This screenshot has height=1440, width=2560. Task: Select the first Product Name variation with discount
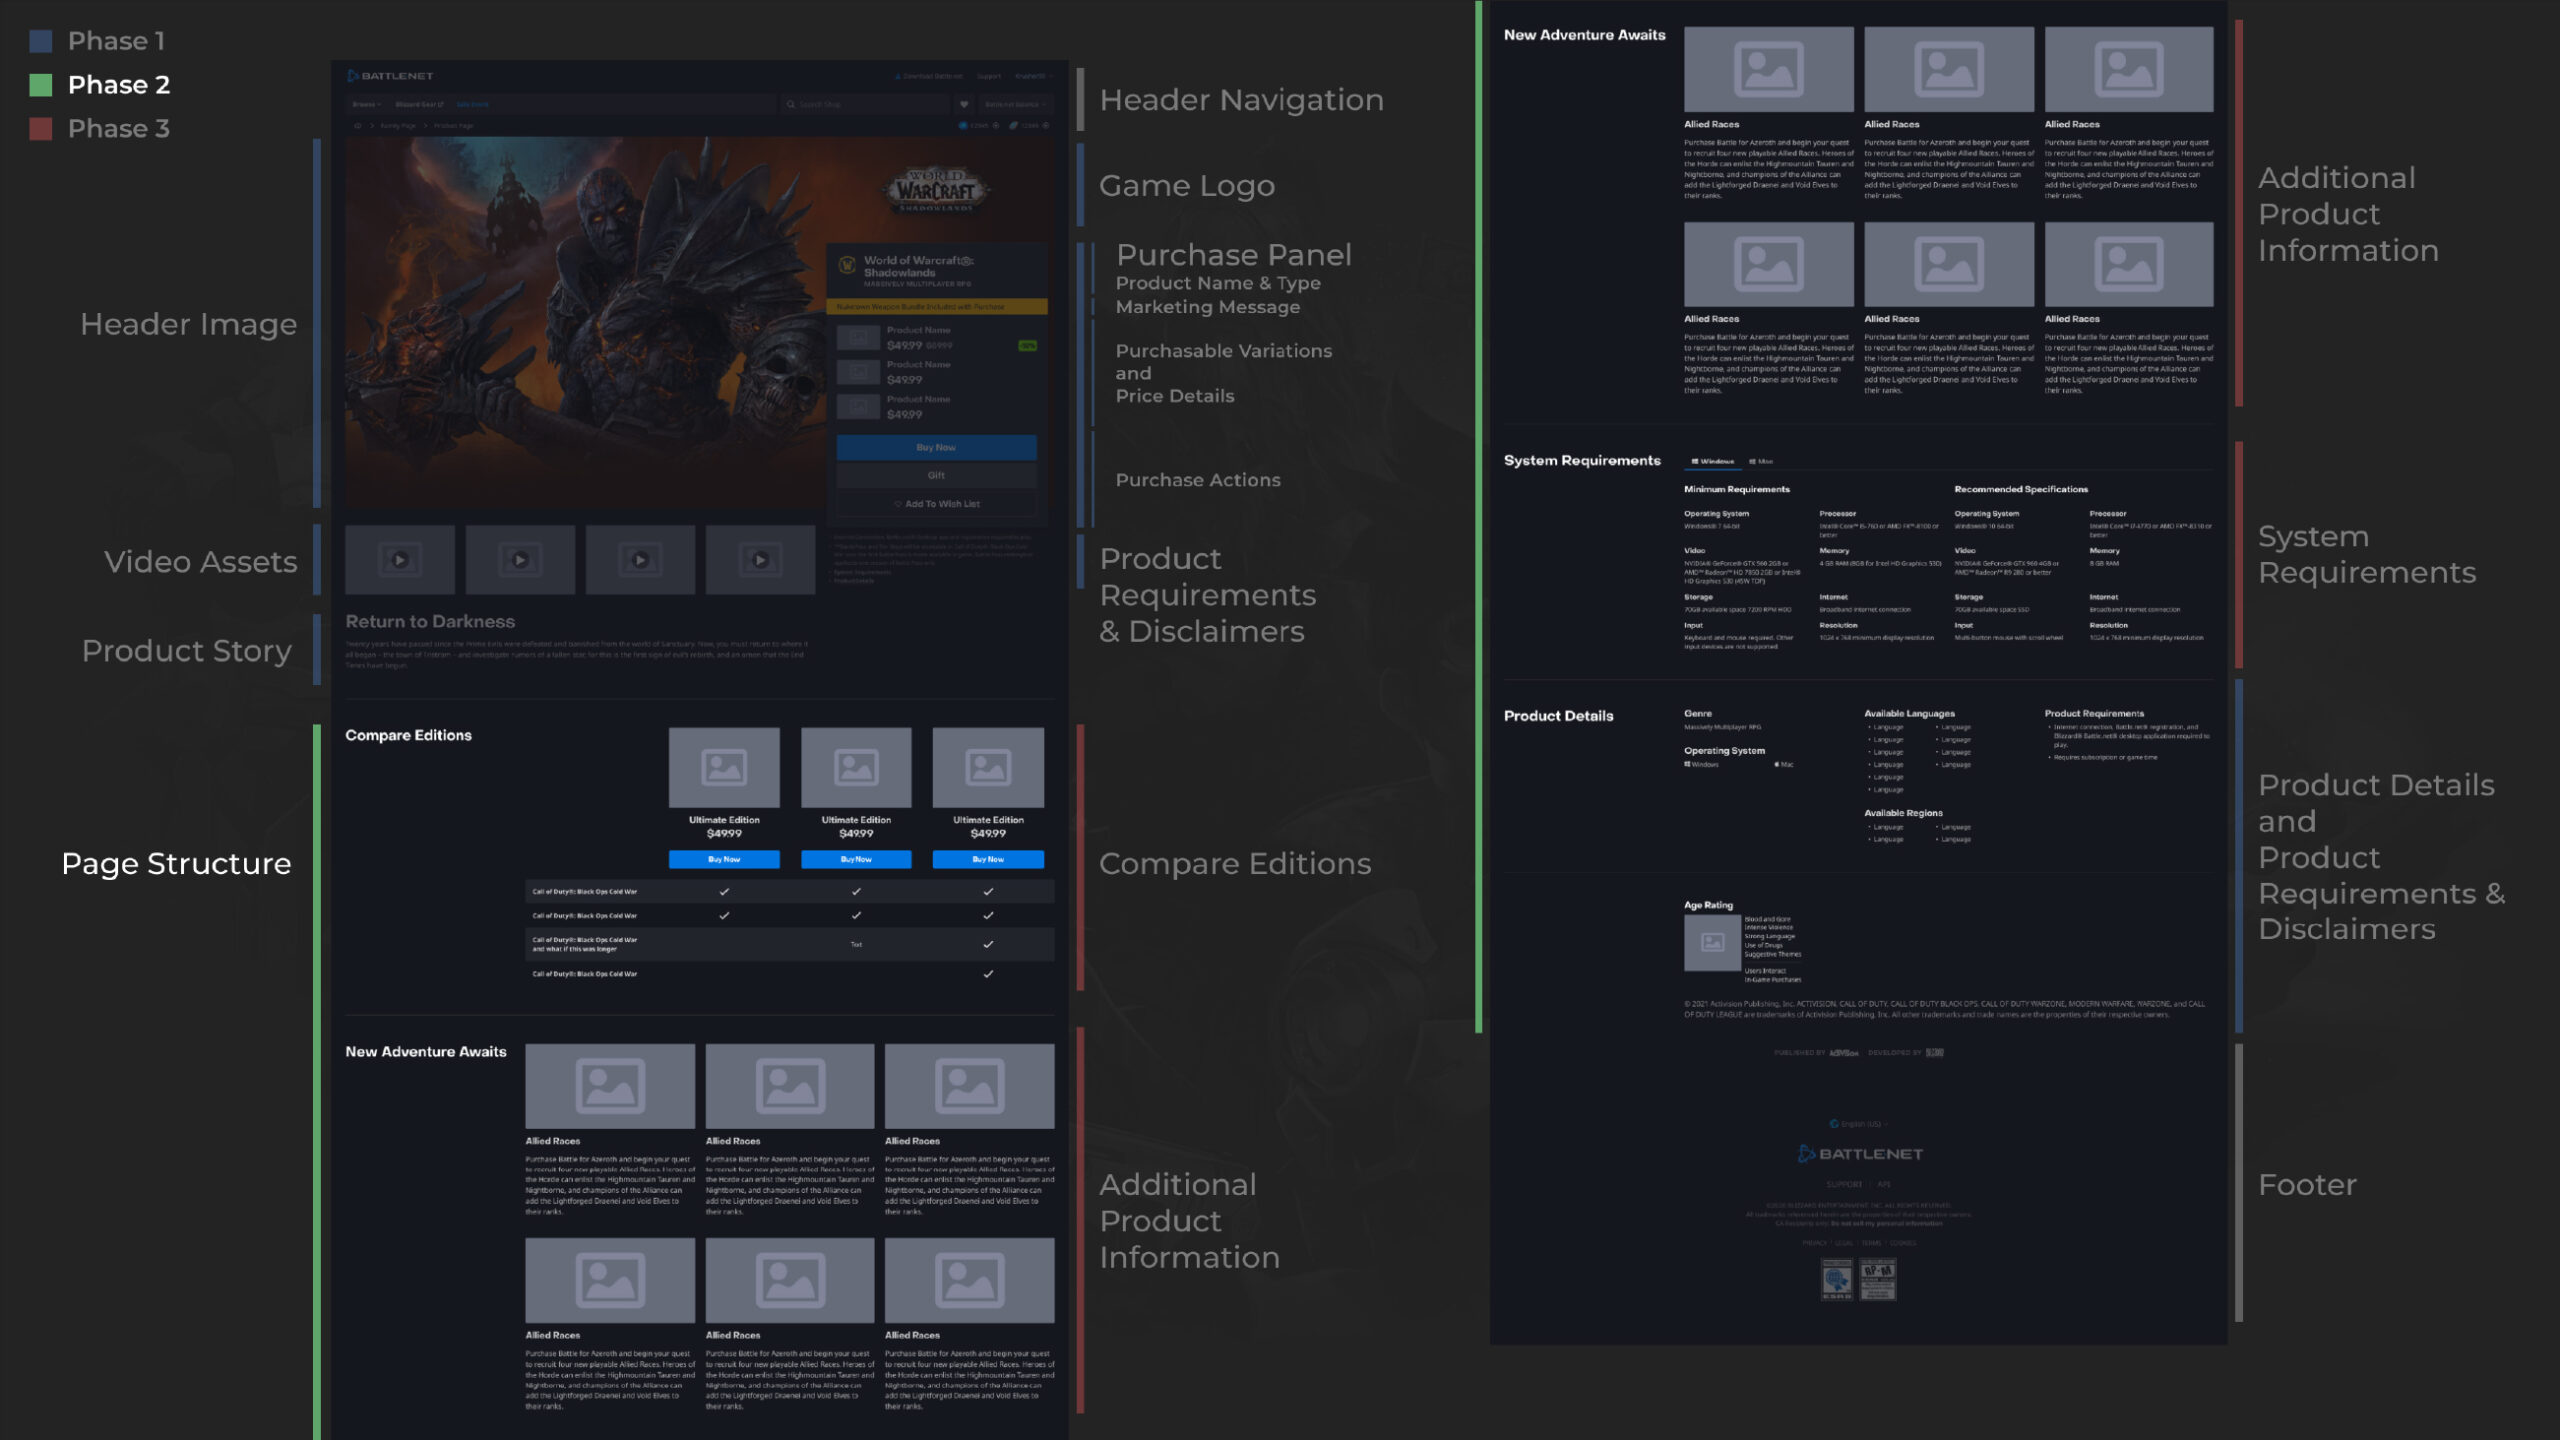pyautogui.click(x=936, y=338)
